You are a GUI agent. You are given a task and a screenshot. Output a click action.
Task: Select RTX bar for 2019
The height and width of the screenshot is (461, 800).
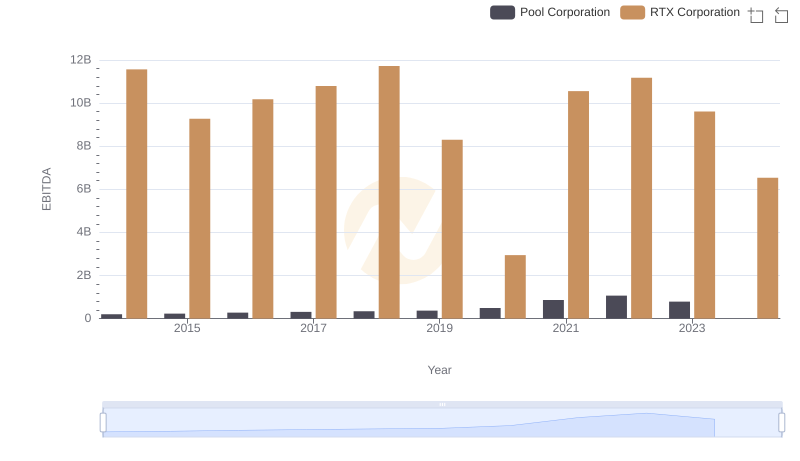[452, 229]
